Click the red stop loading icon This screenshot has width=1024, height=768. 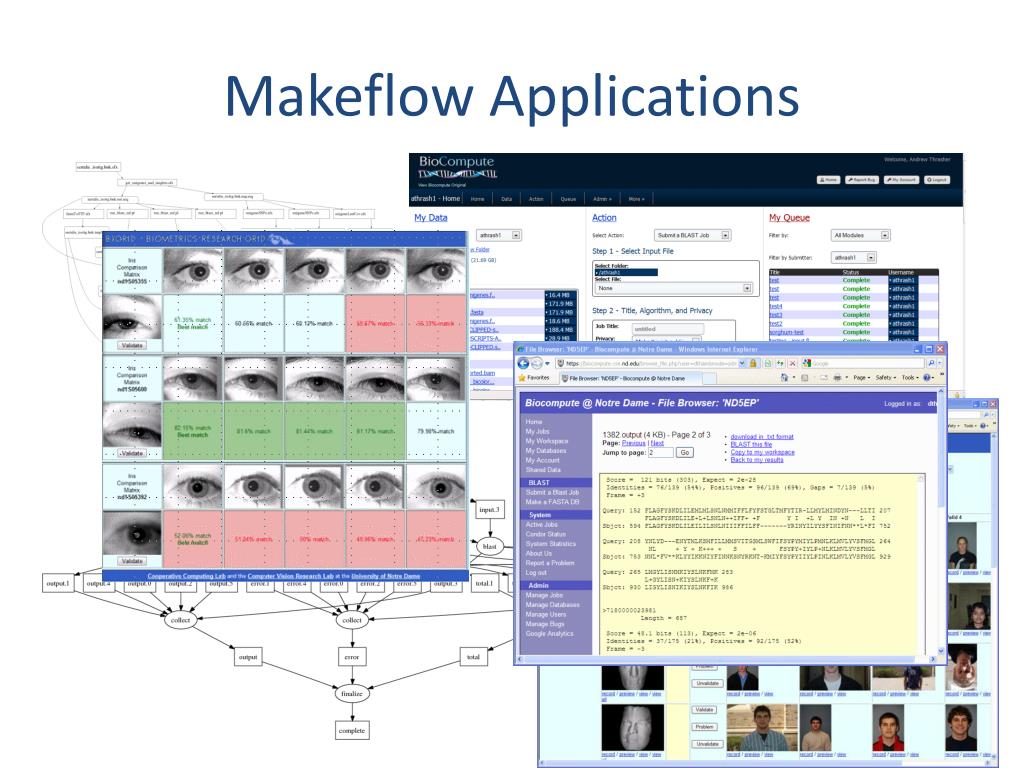click(x=792, y=363)
